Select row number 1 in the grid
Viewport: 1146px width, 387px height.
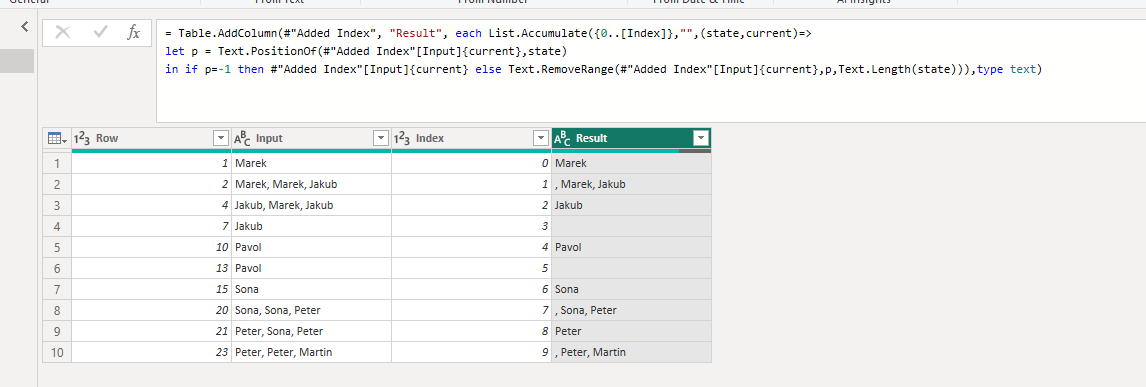(57, 164)
